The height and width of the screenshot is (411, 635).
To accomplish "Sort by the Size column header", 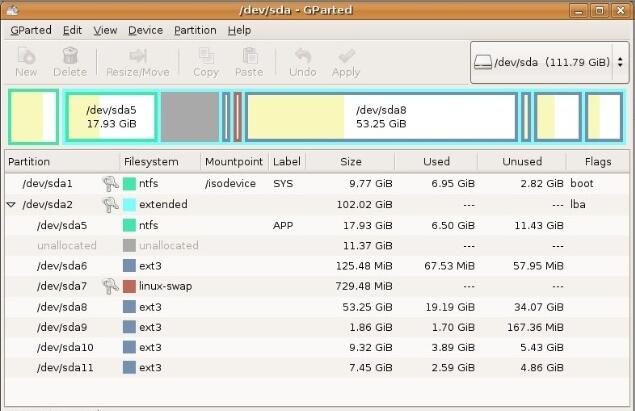I will point(350,161).
